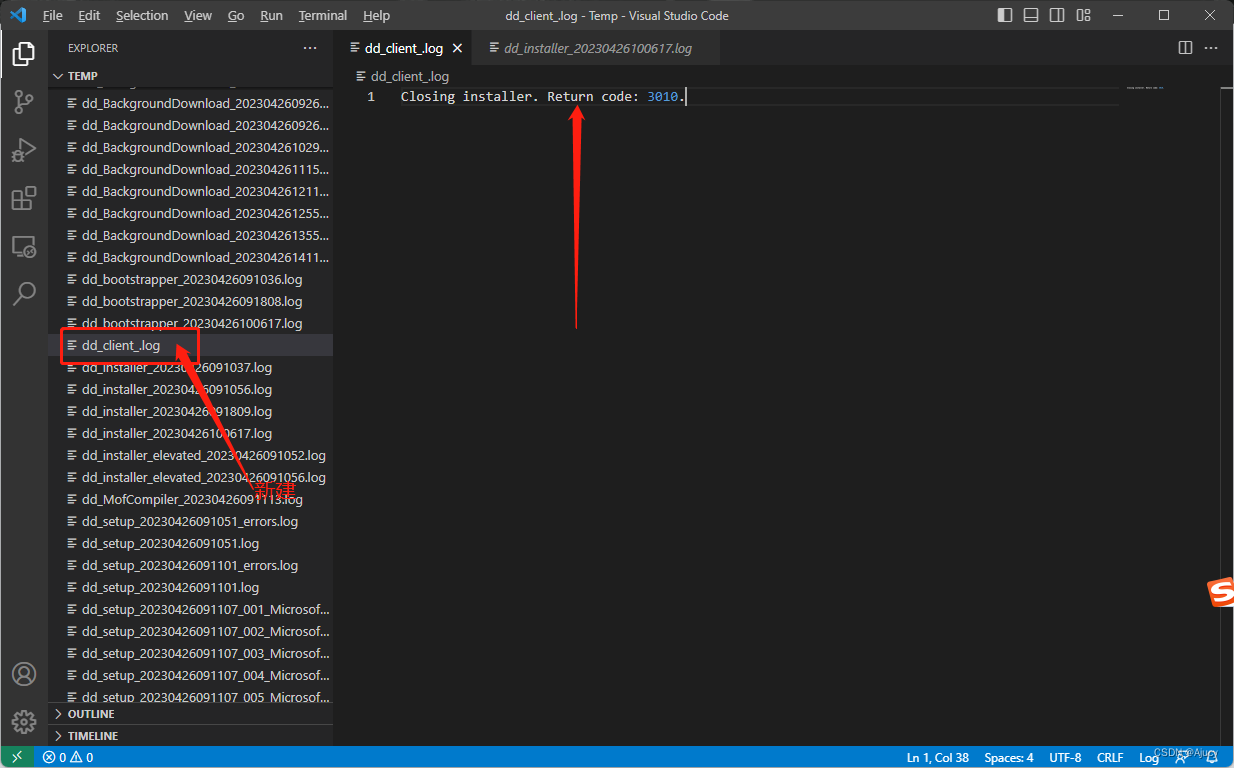Toggle the panel layout control

(x=1031, y=15)
